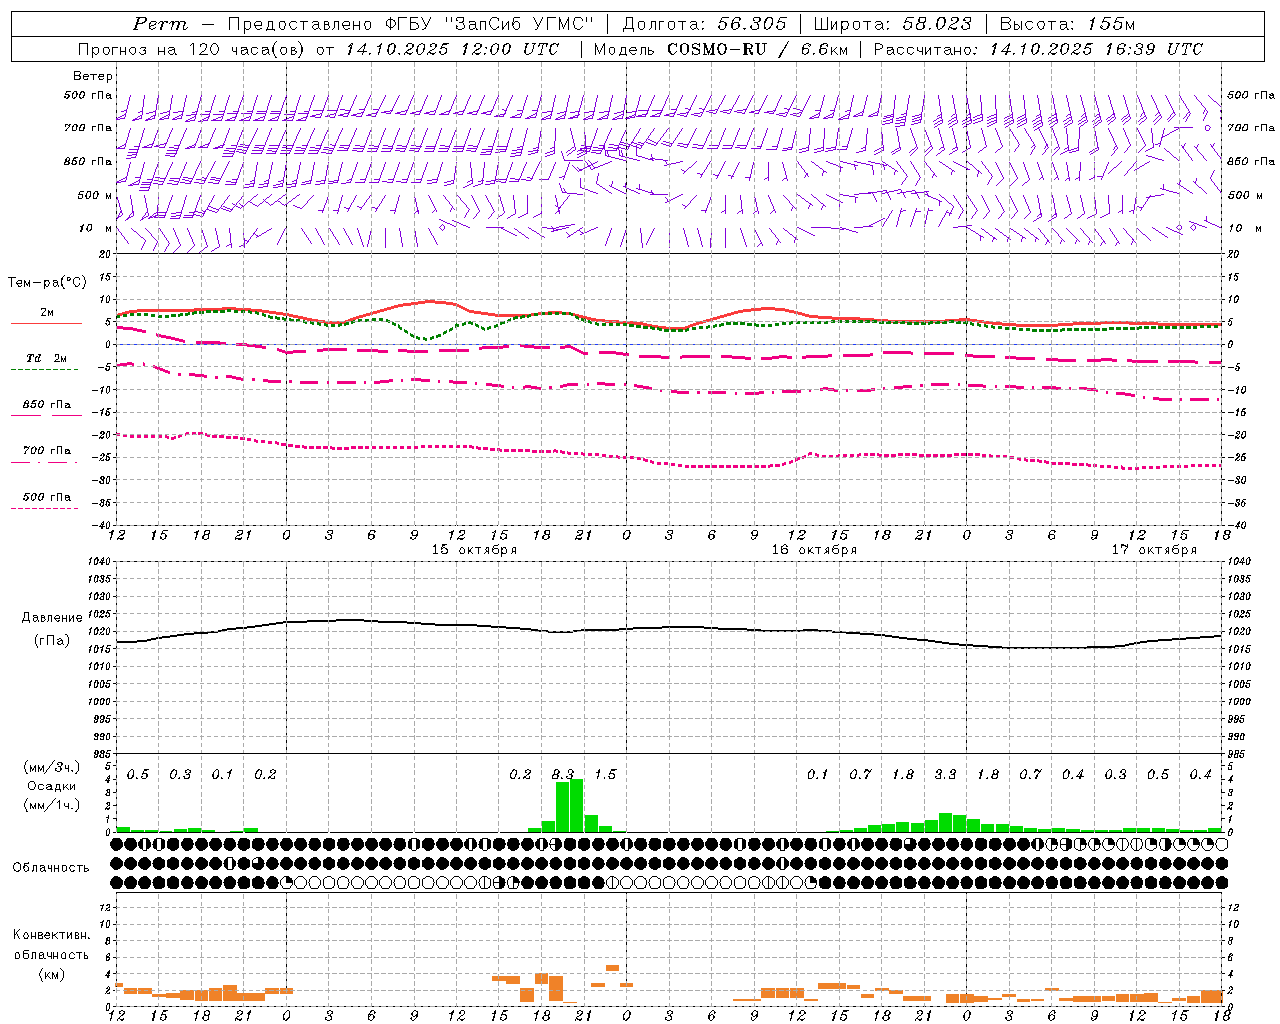Click the "Осадки" precipitation label
This screenshot has width=1280, height=1024.
pos(51,786)
